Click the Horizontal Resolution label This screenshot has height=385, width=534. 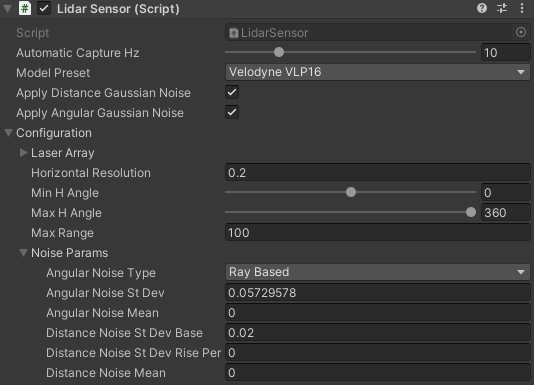click(x=91, y=173)
